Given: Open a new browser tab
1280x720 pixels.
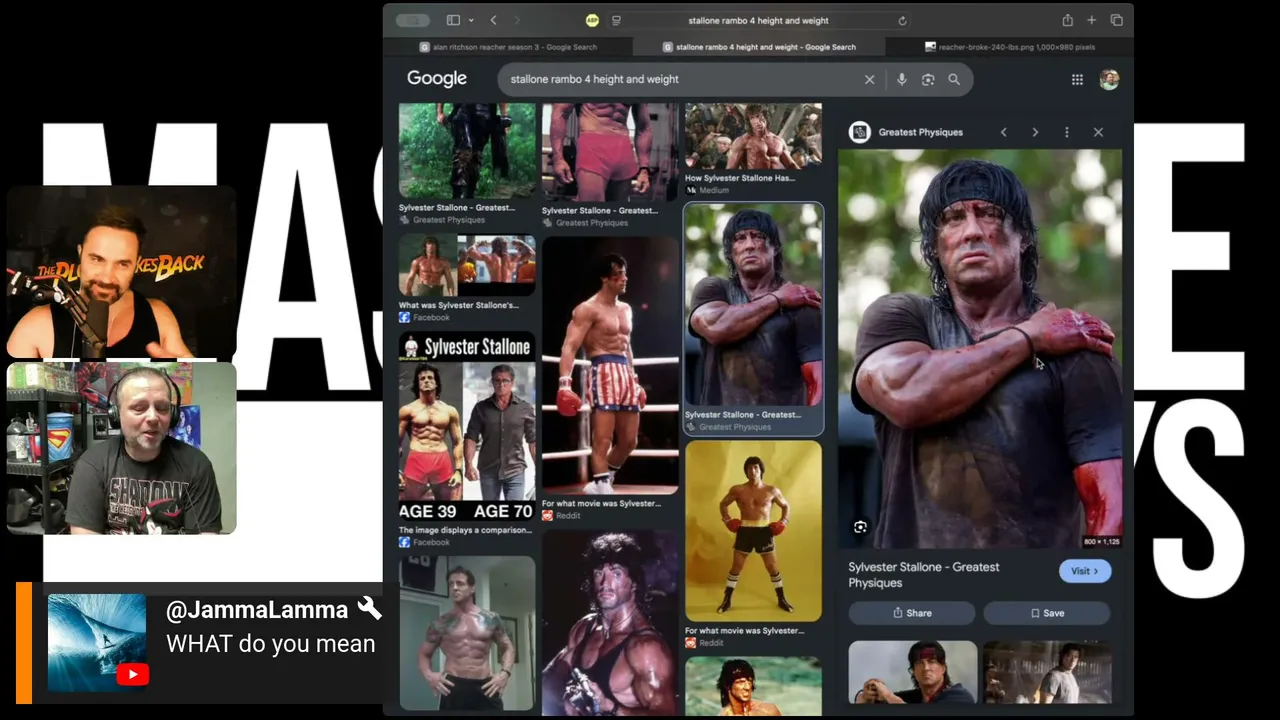Looking at the screenshot, I should tap(1092, 20).
